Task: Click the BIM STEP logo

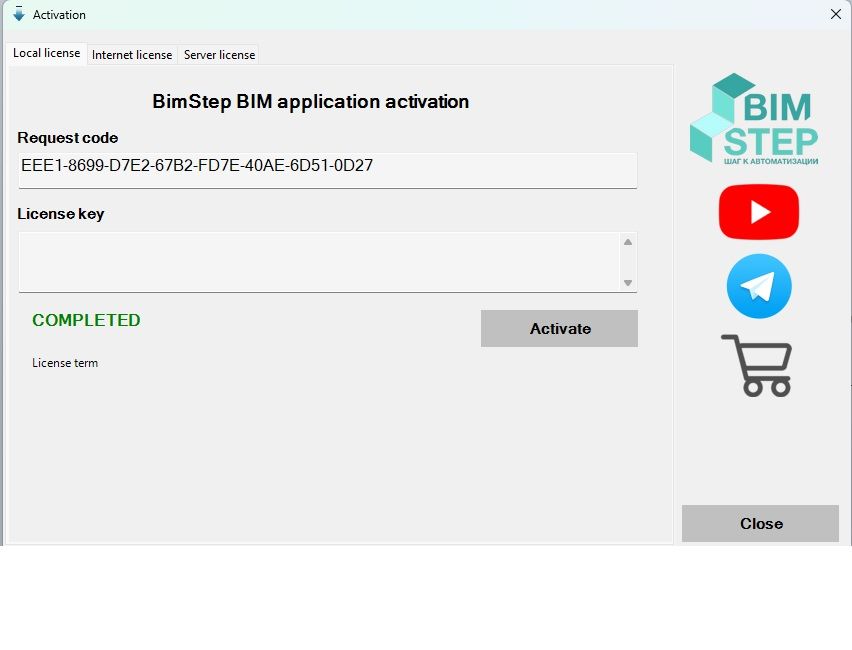Action: (754, 119)
